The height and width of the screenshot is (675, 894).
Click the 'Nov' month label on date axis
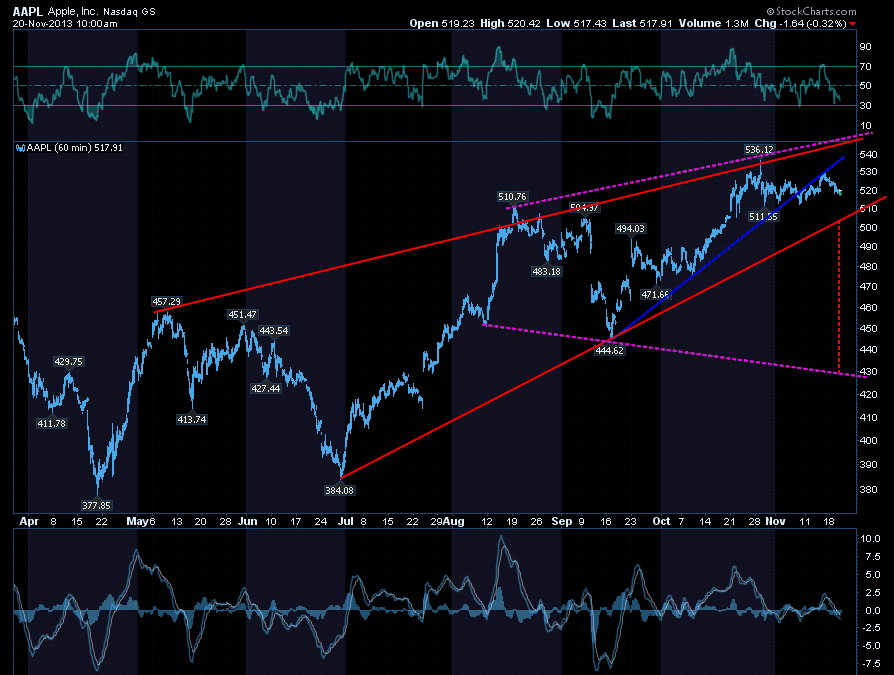click(x=775, y=521)
